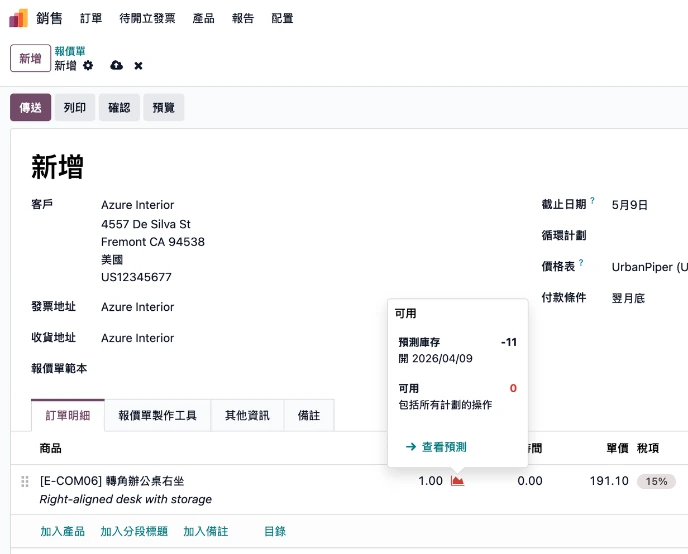Open the 價格表 field showing UrbanPiper

coord(649,267)
